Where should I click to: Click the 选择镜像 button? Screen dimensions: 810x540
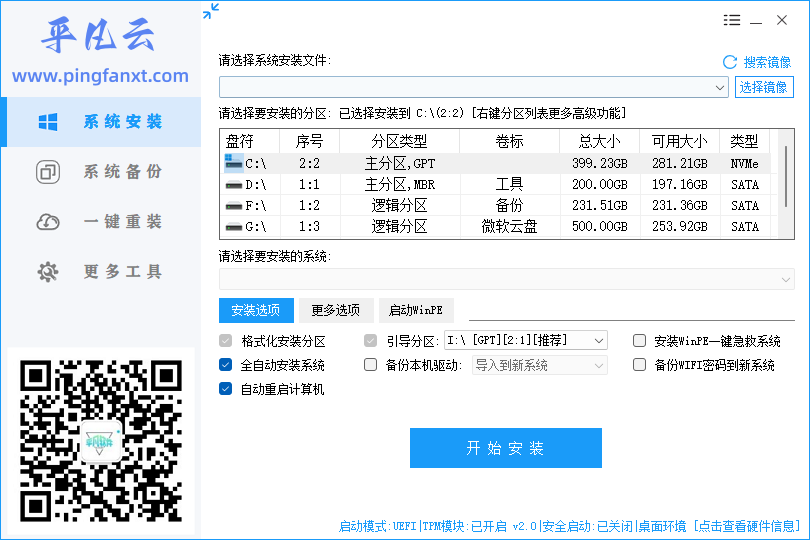[x=764, y=87]
